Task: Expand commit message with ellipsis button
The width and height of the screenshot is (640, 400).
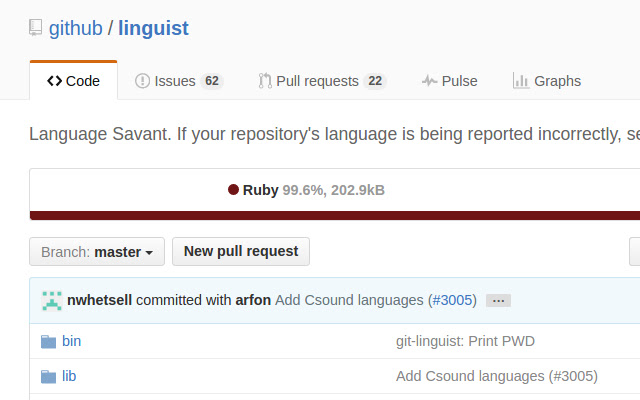Action: (498, 300)
